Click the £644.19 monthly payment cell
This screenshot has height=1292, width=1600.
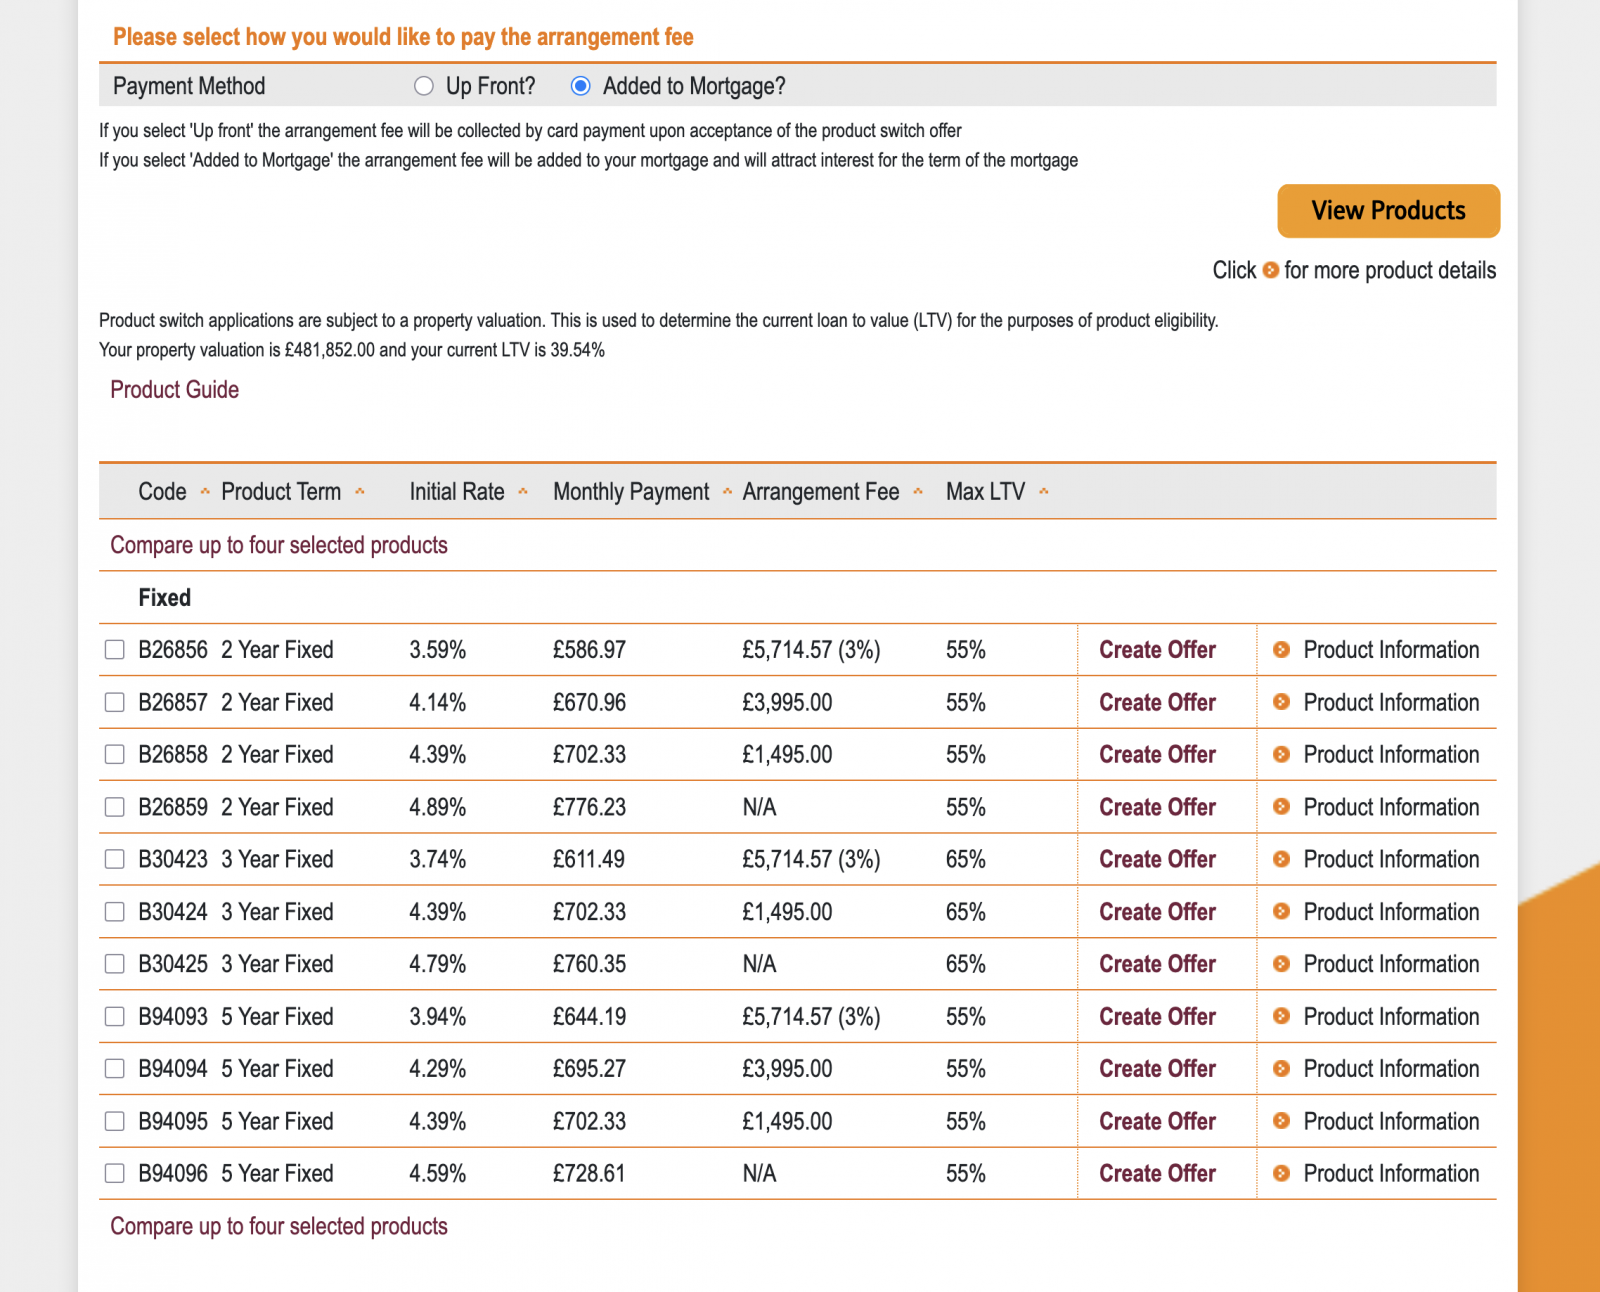(x=589, y=1017)
